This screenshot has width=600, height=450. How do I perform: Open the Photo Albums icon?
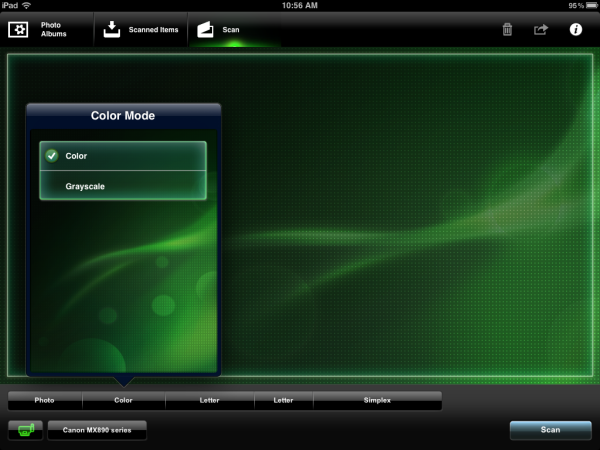pyautogui.click(x=19, y=30)
